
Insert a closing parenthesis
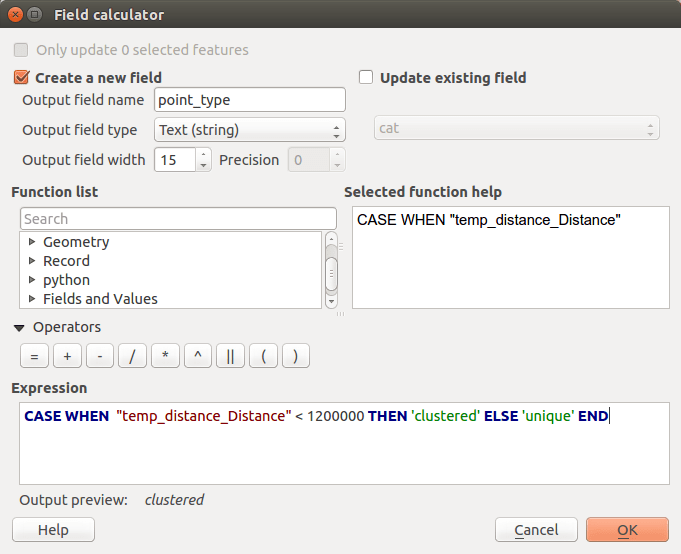point(296,356)
